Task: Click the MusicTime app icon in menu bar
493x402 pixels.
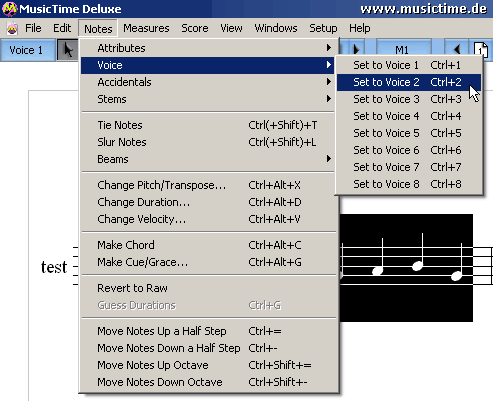Action: pyautogui.click(x=12, y=28)
